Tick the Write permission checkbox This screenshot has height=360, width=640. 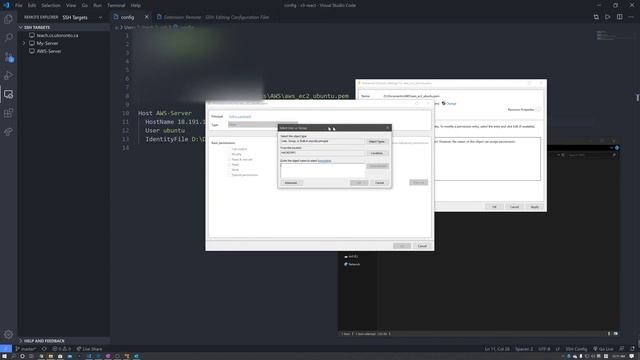(x=229, y=170)
